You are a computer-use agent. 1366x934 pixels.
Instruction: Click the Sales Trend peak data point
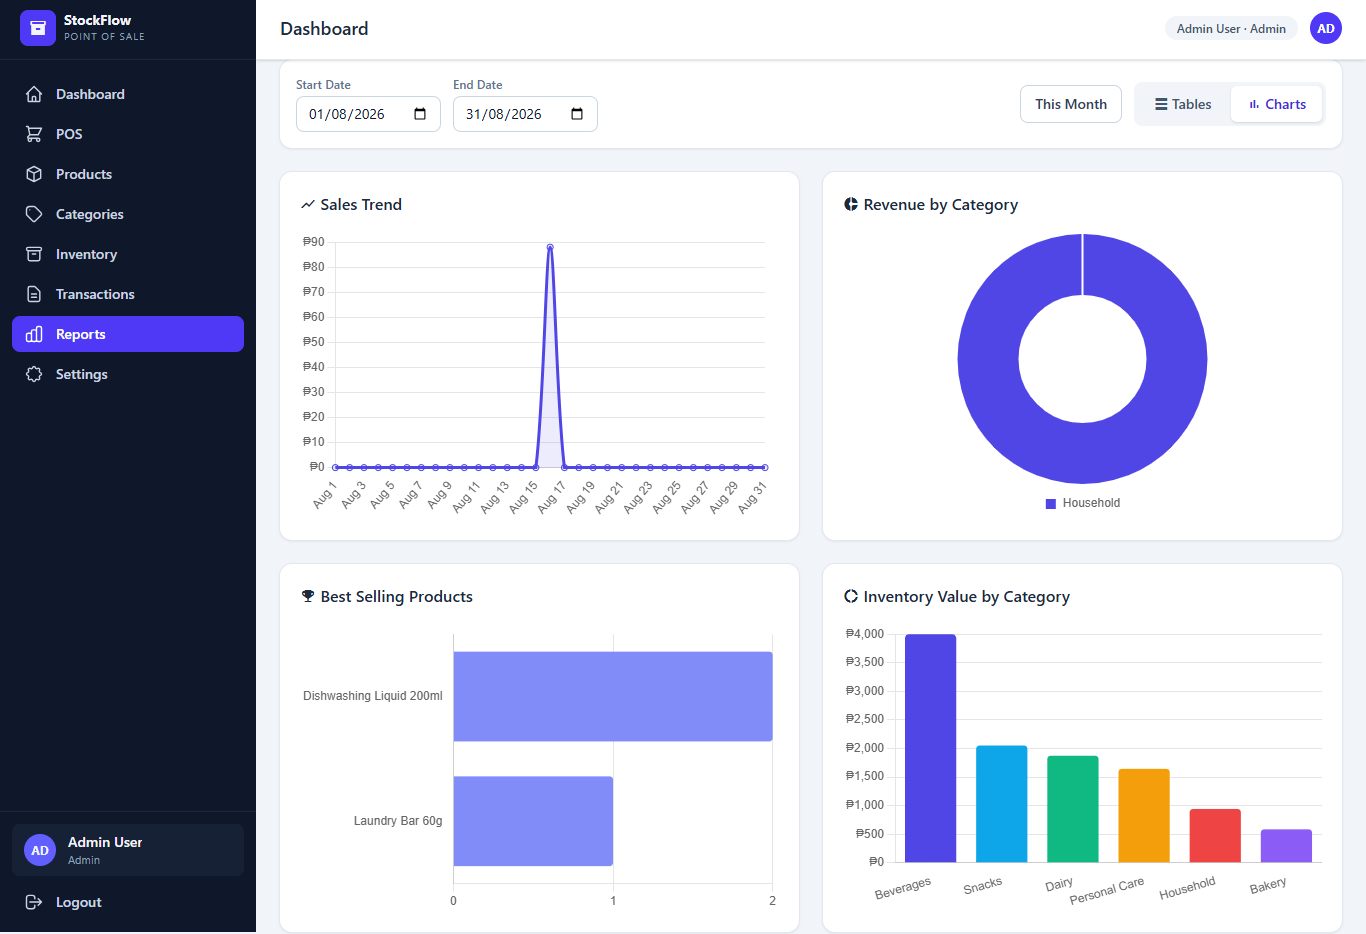pyautogui.click(x=550, y=247)
